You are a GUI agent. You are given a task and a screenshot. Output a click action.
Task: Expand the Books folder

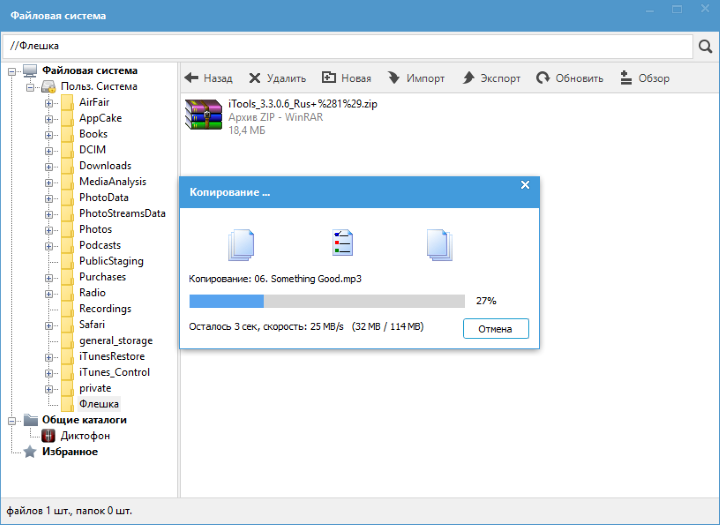tap(49, 135)
